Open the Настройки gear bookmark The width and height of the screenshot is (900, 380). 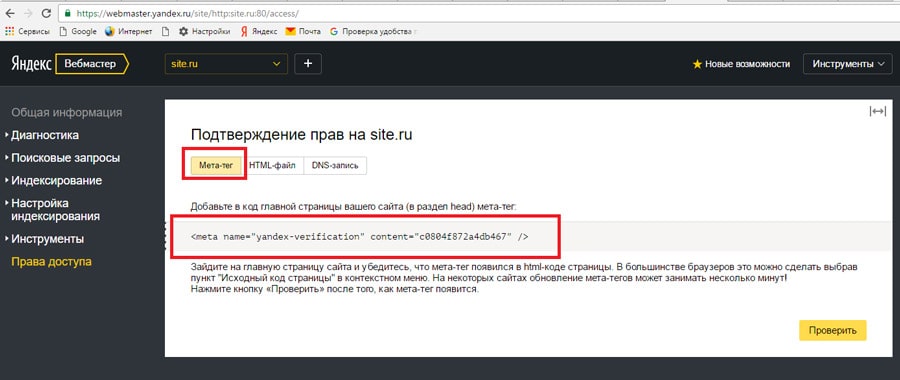click(204, 32)
